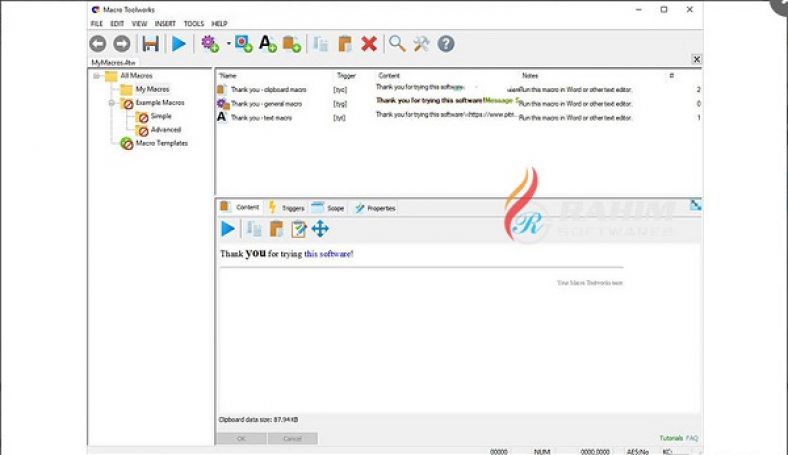Select the 'Thank you - general macro' row

coord(458,104)
